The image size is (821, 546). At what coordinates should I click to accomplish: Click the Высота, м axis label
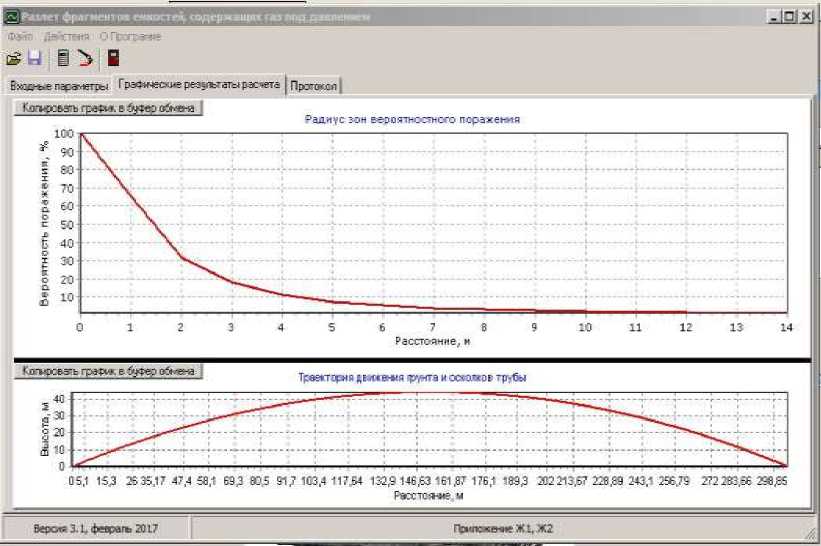tap(44, 429)
